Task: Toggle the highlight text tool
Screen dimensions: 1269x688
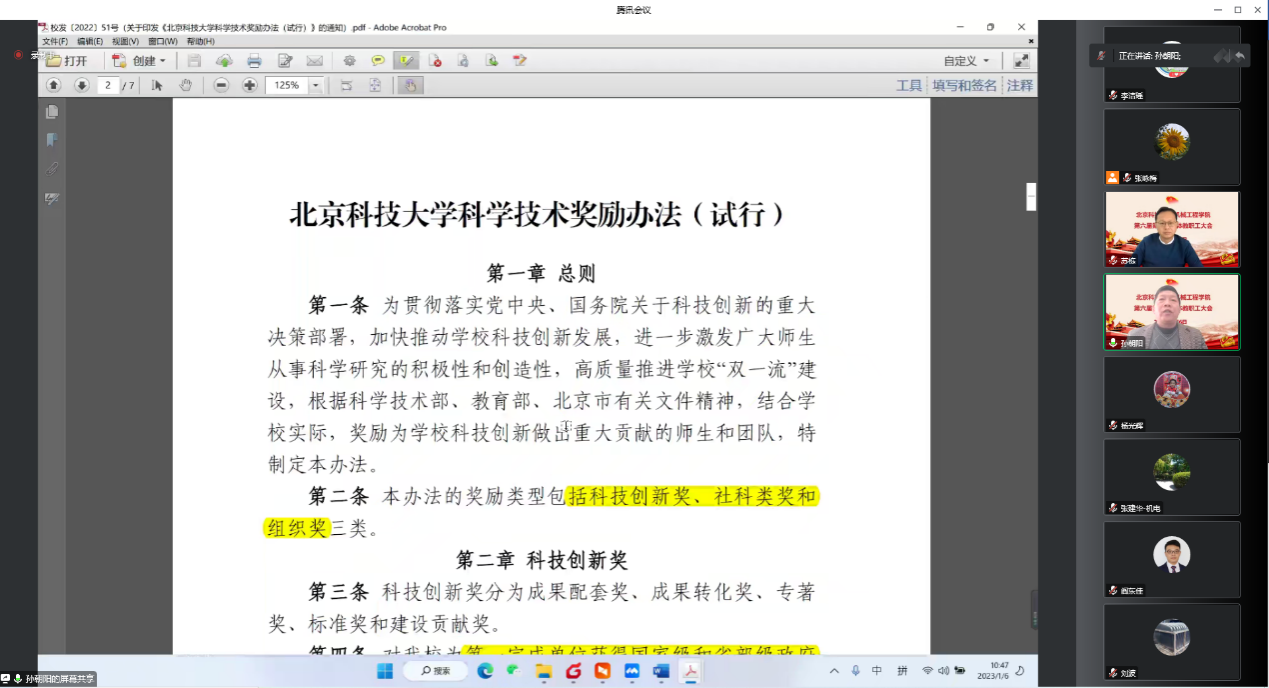Action: [406, 61]
